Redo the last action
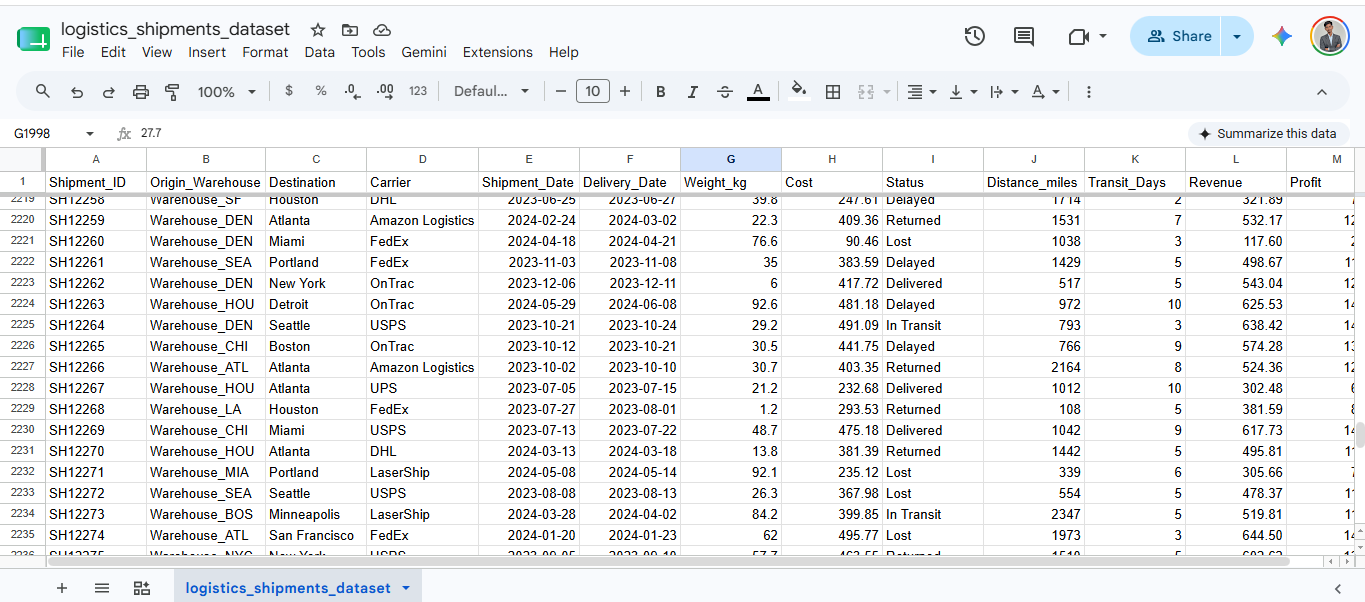Screen dimensions: 1365x602 pos(109,91)
